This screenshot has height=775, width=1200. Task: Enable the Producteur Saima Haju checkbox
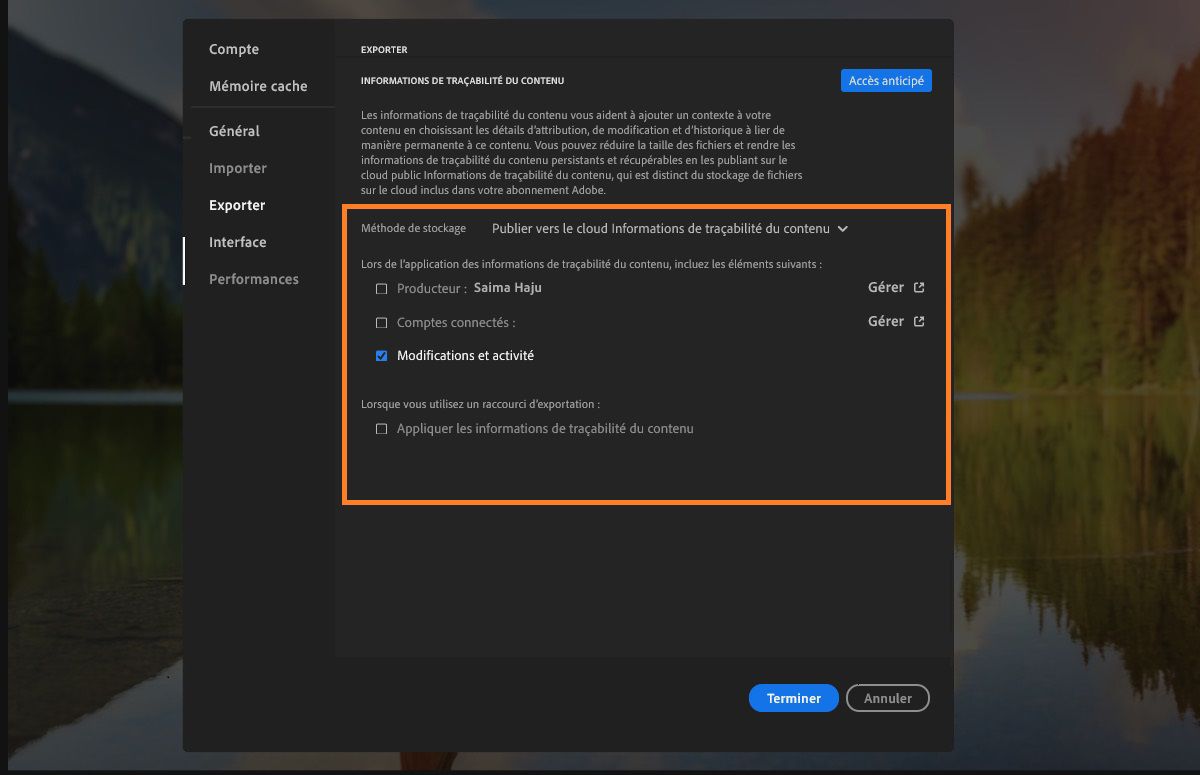pos(381,288)
